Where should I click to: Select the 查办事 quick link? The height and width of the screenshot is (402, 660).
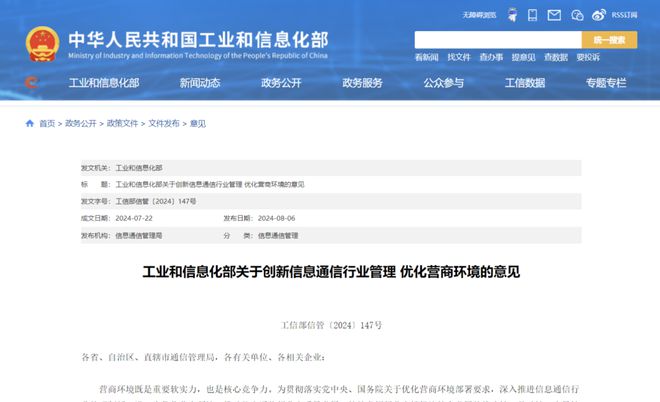pyautogui.click(x=491, y=57)
